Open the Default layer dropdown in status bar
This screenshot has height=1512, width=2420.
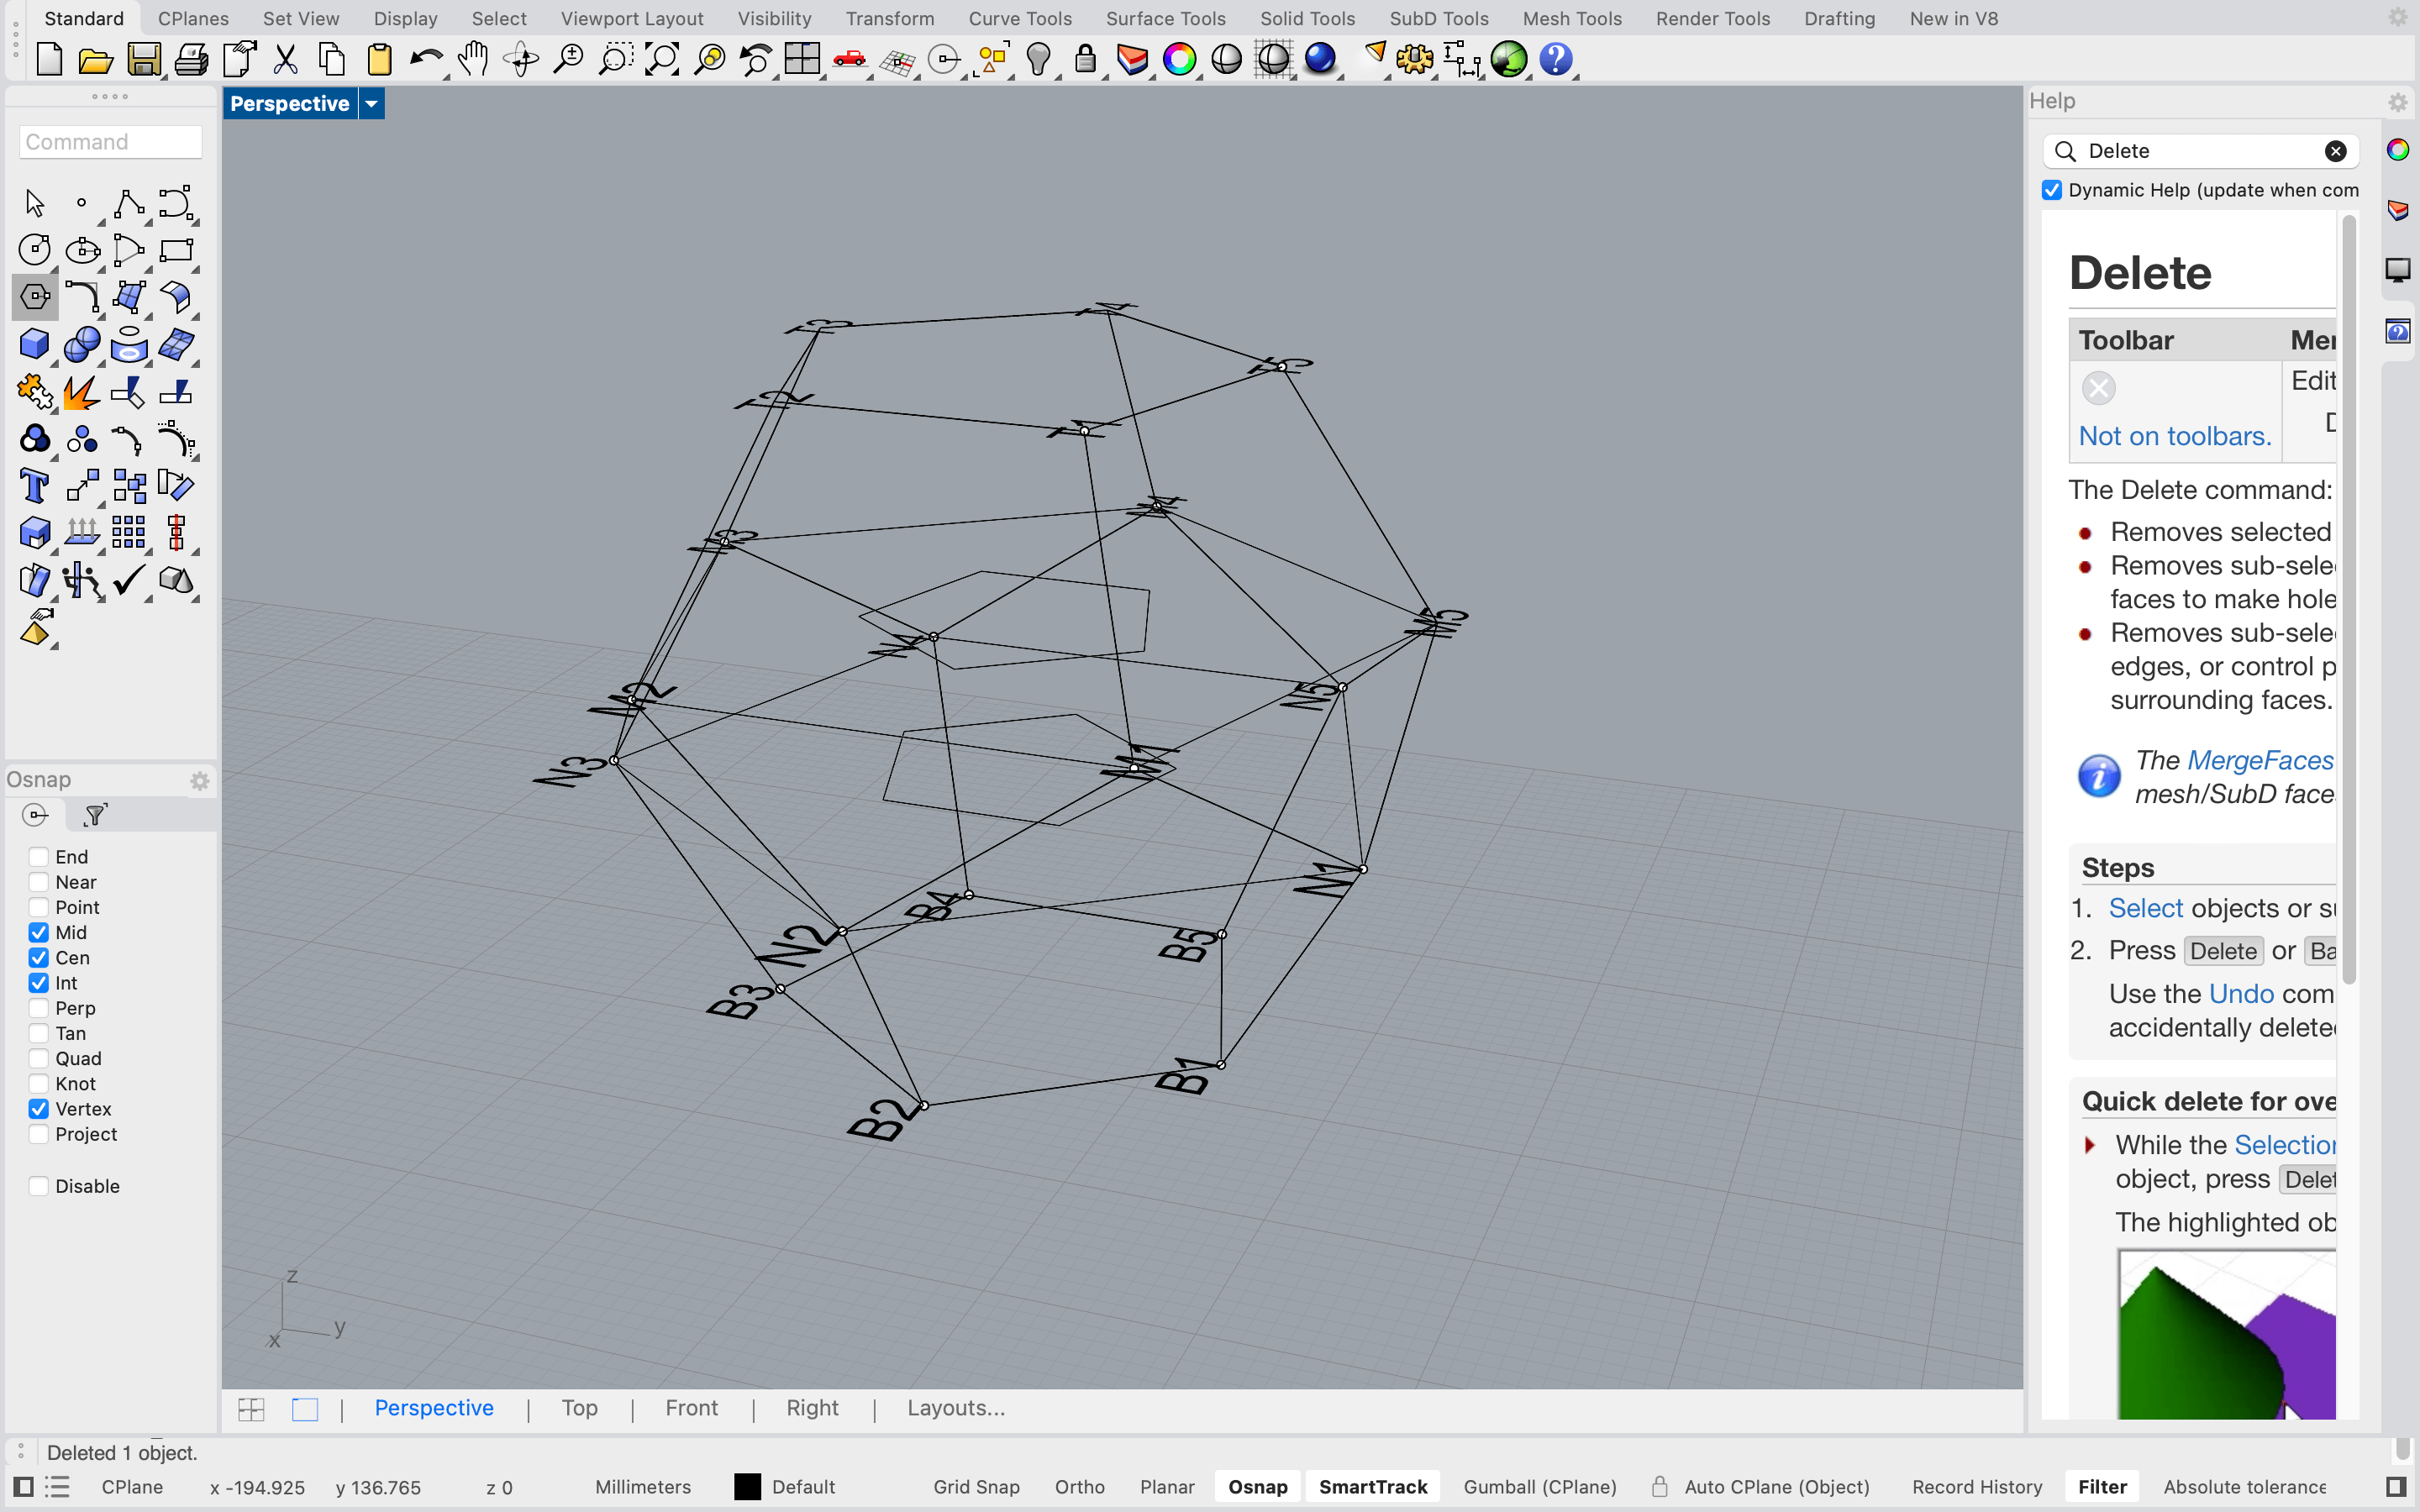[x=803, y=1487]
